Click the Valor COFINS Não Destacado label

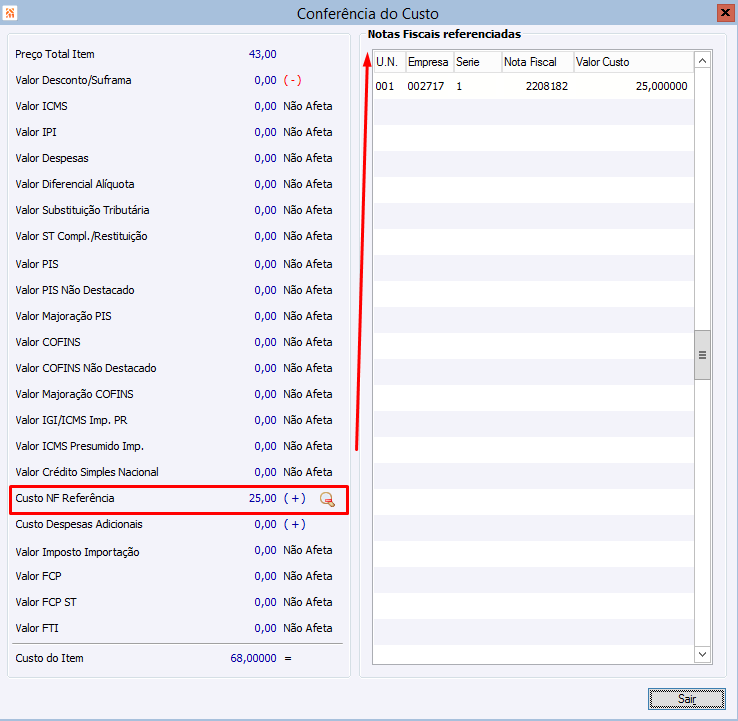[86, 368]
